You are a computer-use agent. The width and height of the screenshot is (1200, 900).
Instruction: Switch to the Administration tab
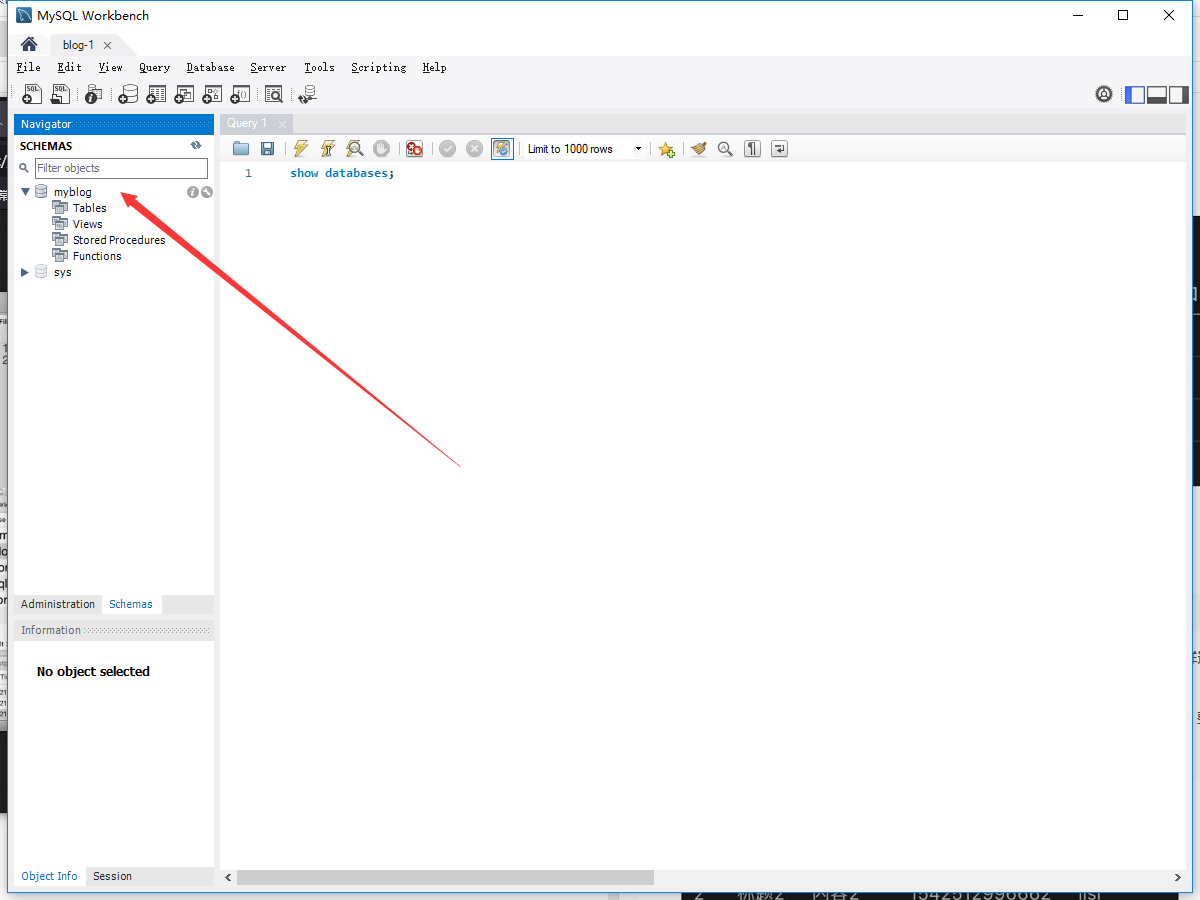(x=58, y=604)
